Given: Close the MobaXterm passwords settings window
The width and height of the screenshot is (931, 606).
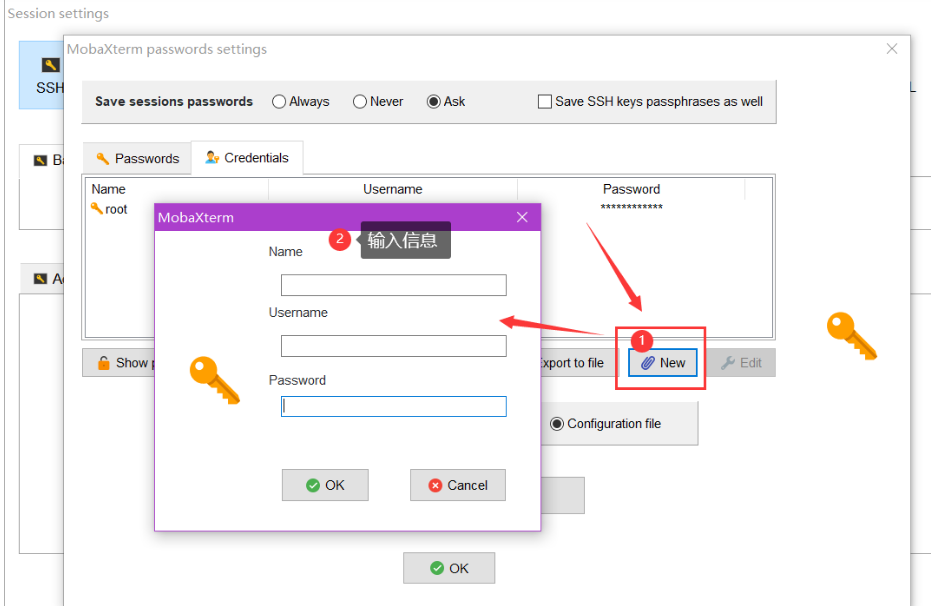Looking at the screenshot, I should (x=892, y=49).
